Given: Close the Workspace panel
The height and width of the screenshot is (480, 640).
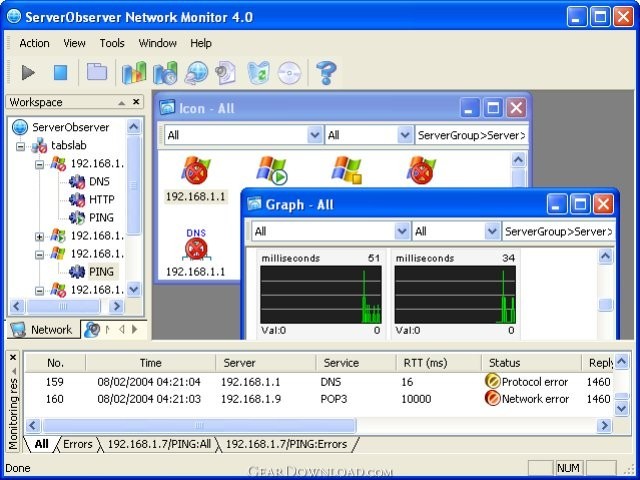Looking at the screenshot, I should pyautogui.click(x=136, y=102).
